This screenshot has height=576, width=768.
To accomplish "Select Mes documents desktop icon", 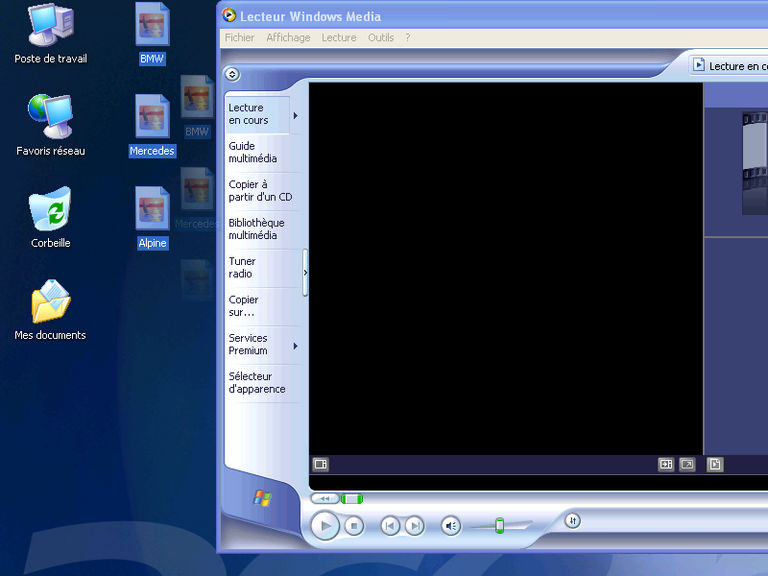I will tap(50, 310).
